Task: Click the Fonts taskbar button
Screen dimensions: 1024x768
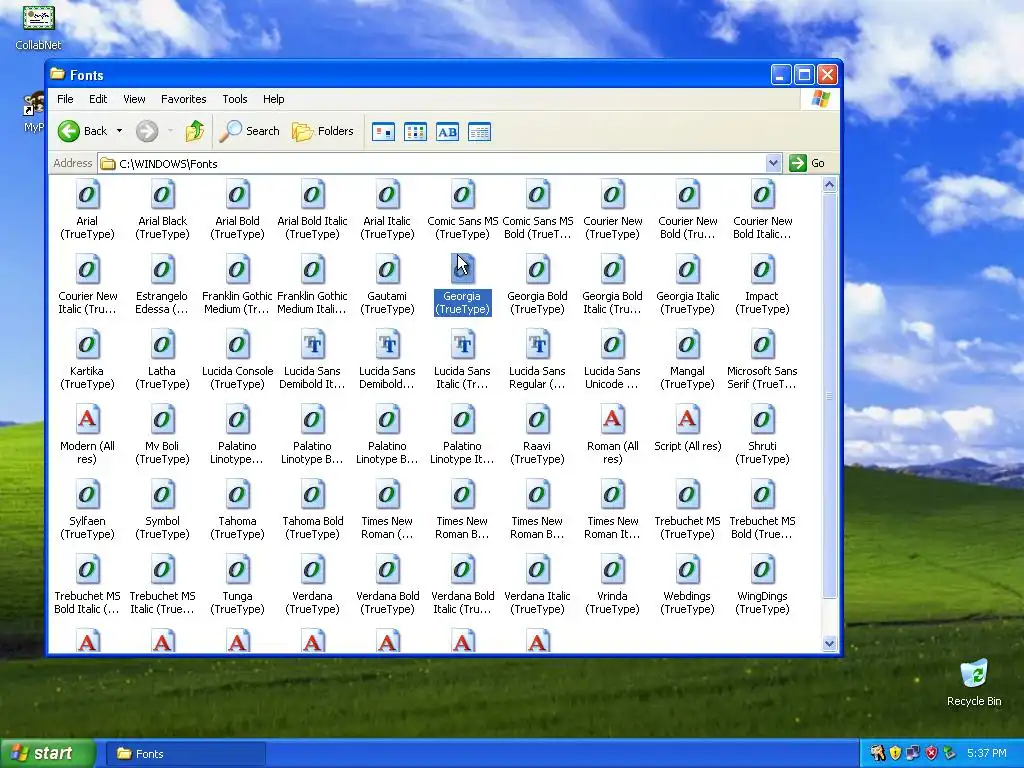Action: coord(186,754)
